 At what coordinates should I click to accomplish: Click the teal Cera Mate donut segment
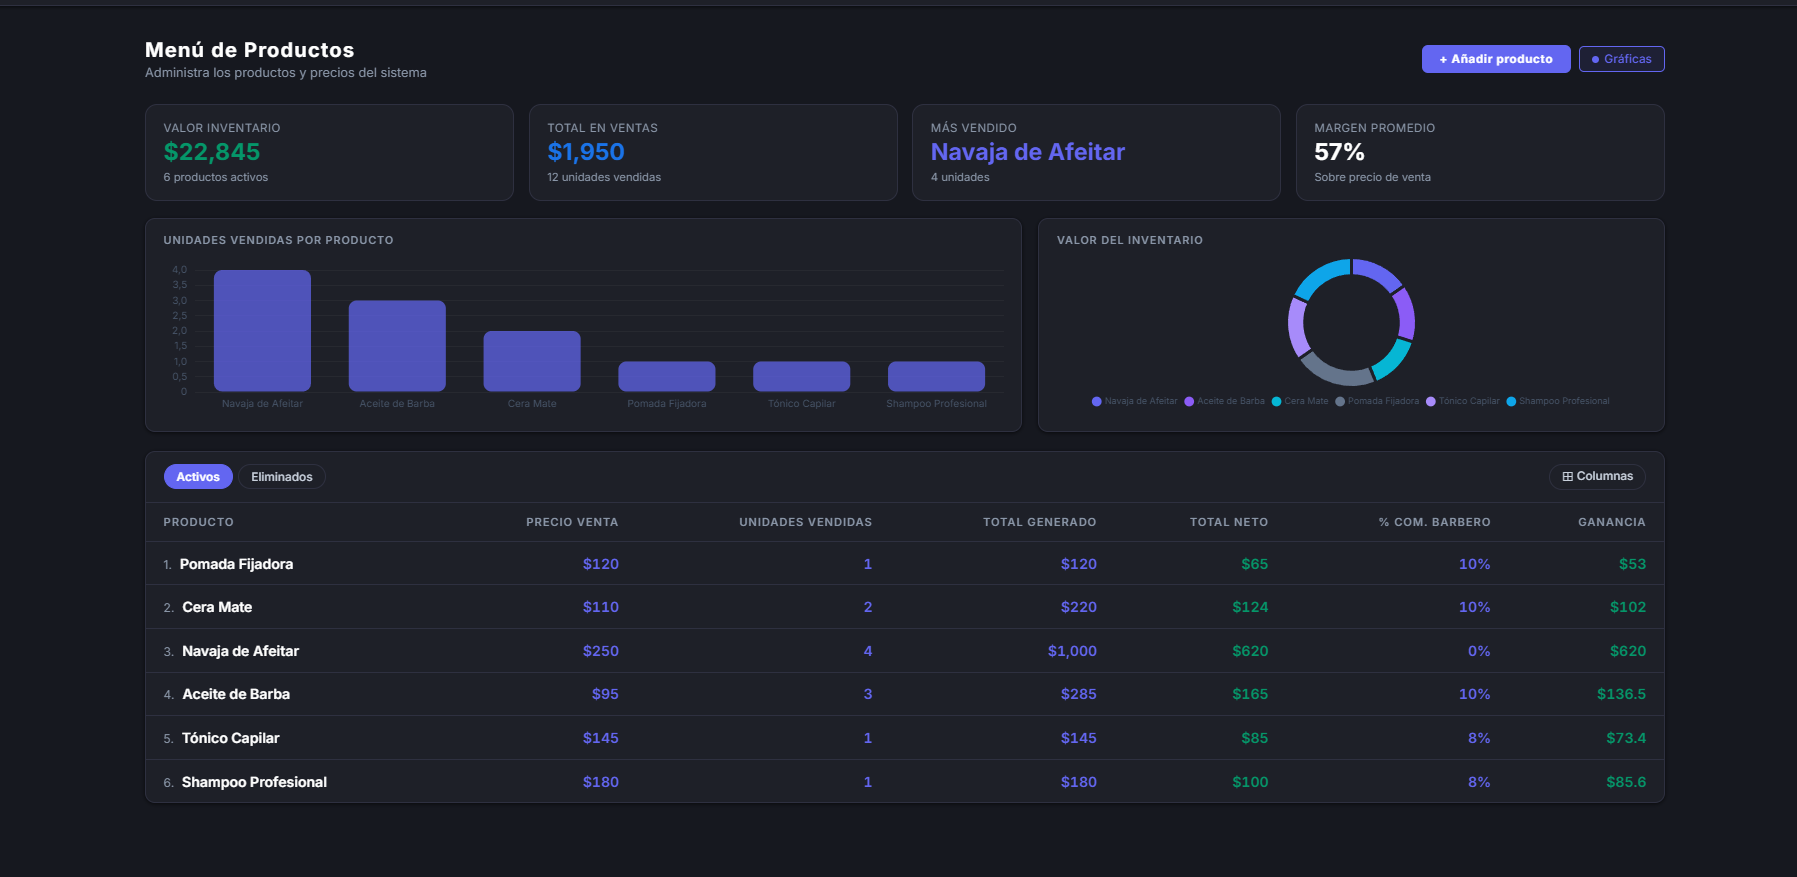1392,360
